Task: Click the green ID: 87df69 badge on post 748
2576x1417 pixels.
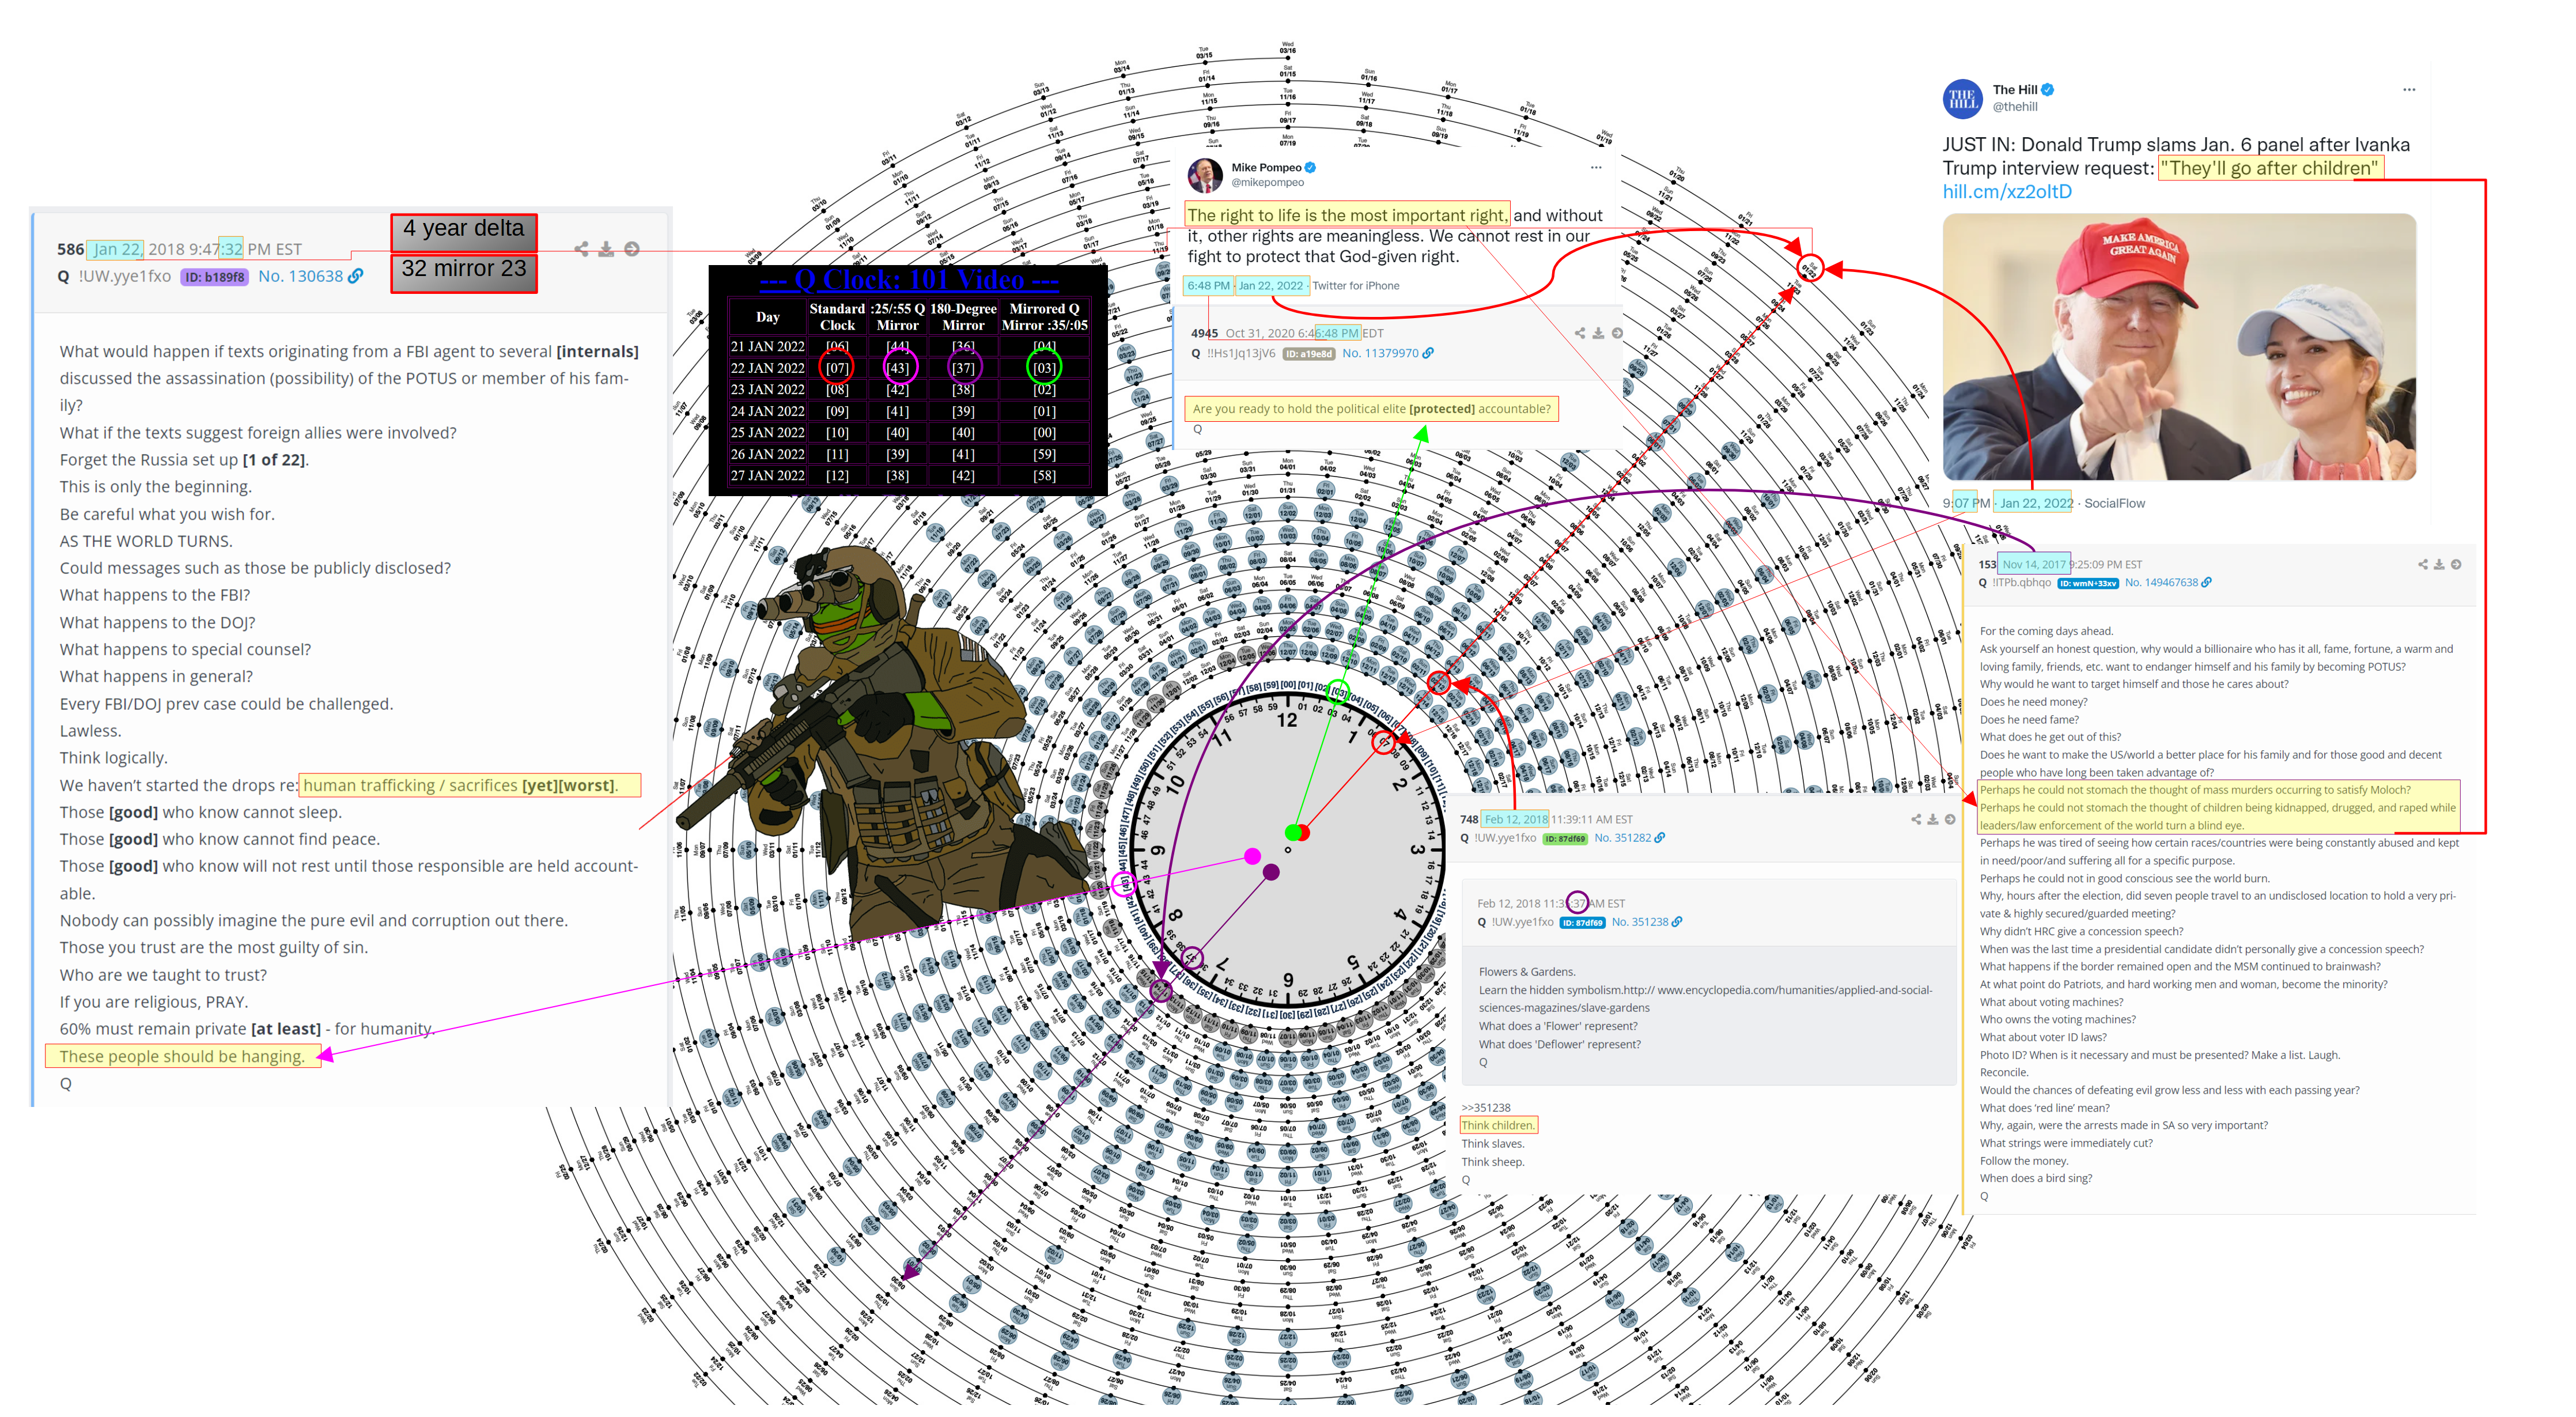Action: point(1565,839)
